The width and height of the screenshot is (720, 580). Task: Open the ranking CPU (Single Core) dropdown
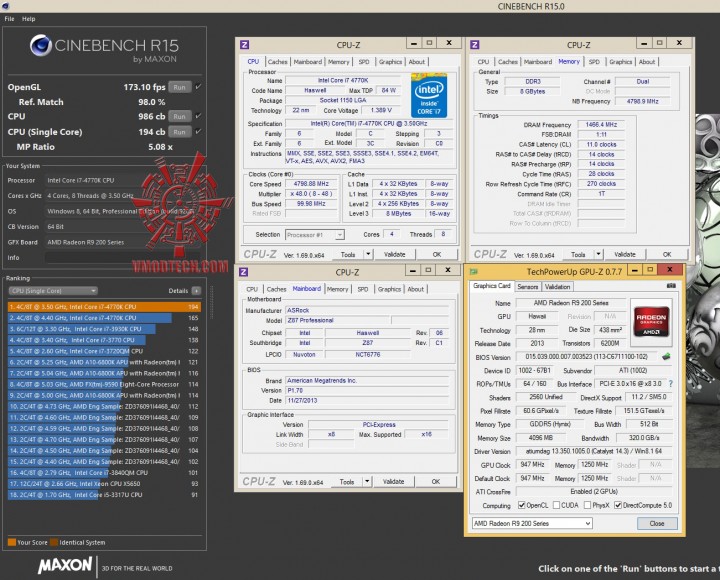(53, 291)
